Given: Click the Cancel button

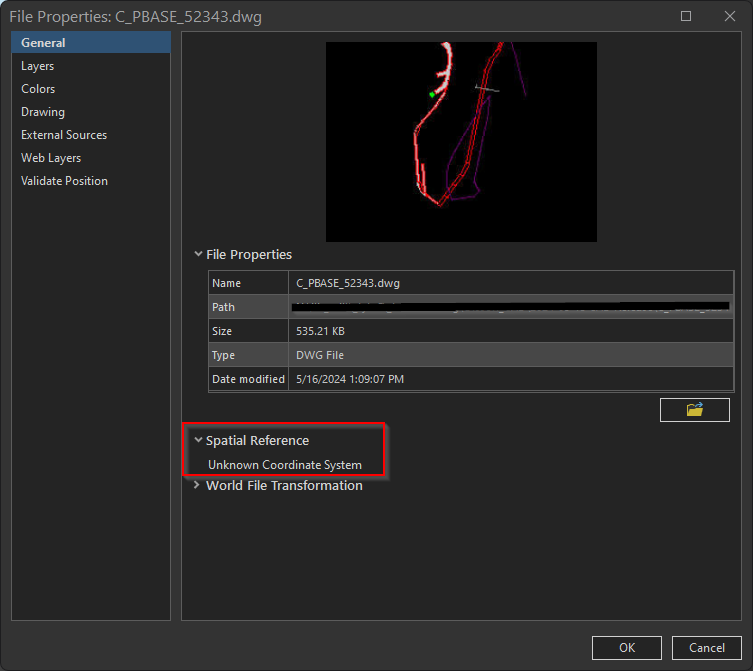Looking at the screenshot, I should click(706, 647).
